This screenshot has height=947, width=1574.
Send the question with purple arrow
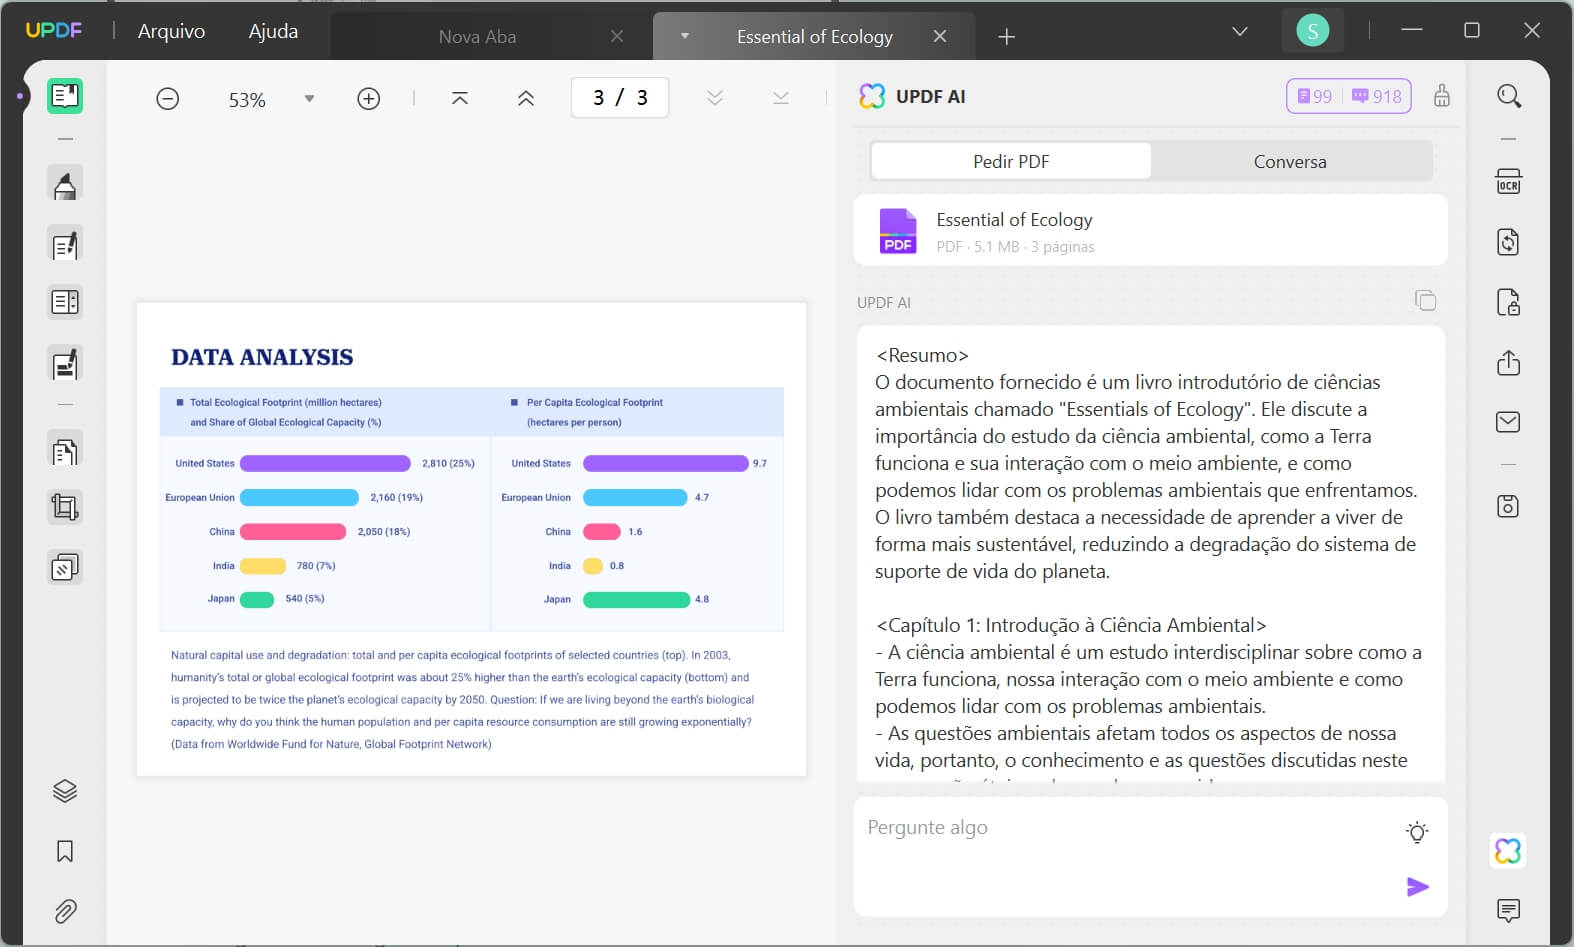pyautogui.click(x=1418, y=887)
